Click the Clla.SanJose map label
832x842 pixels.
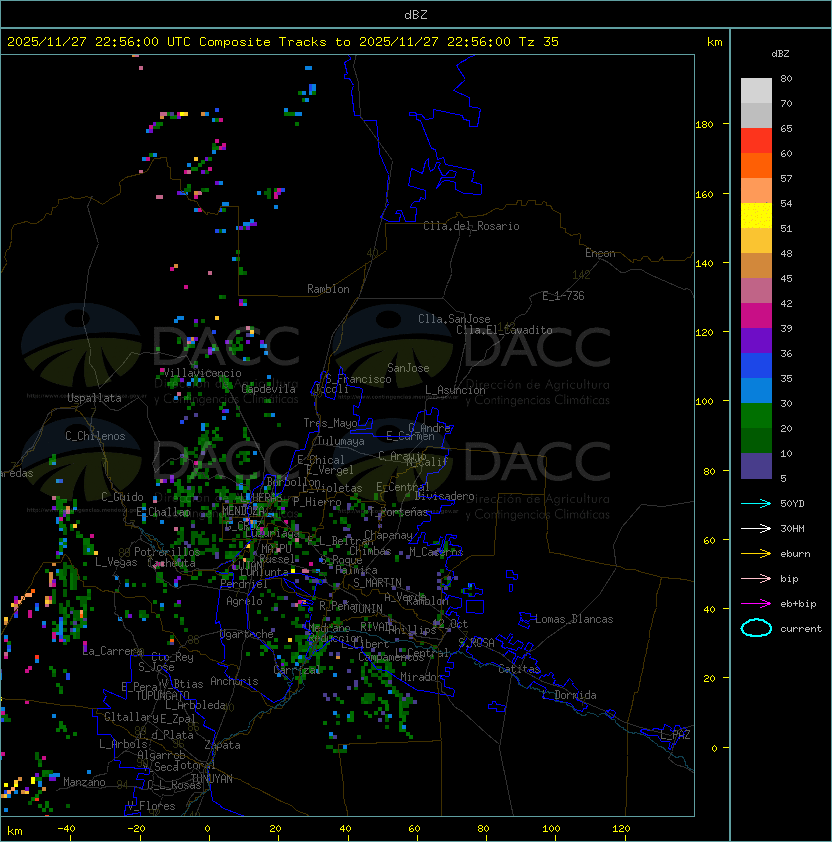(x=454, y=319)
